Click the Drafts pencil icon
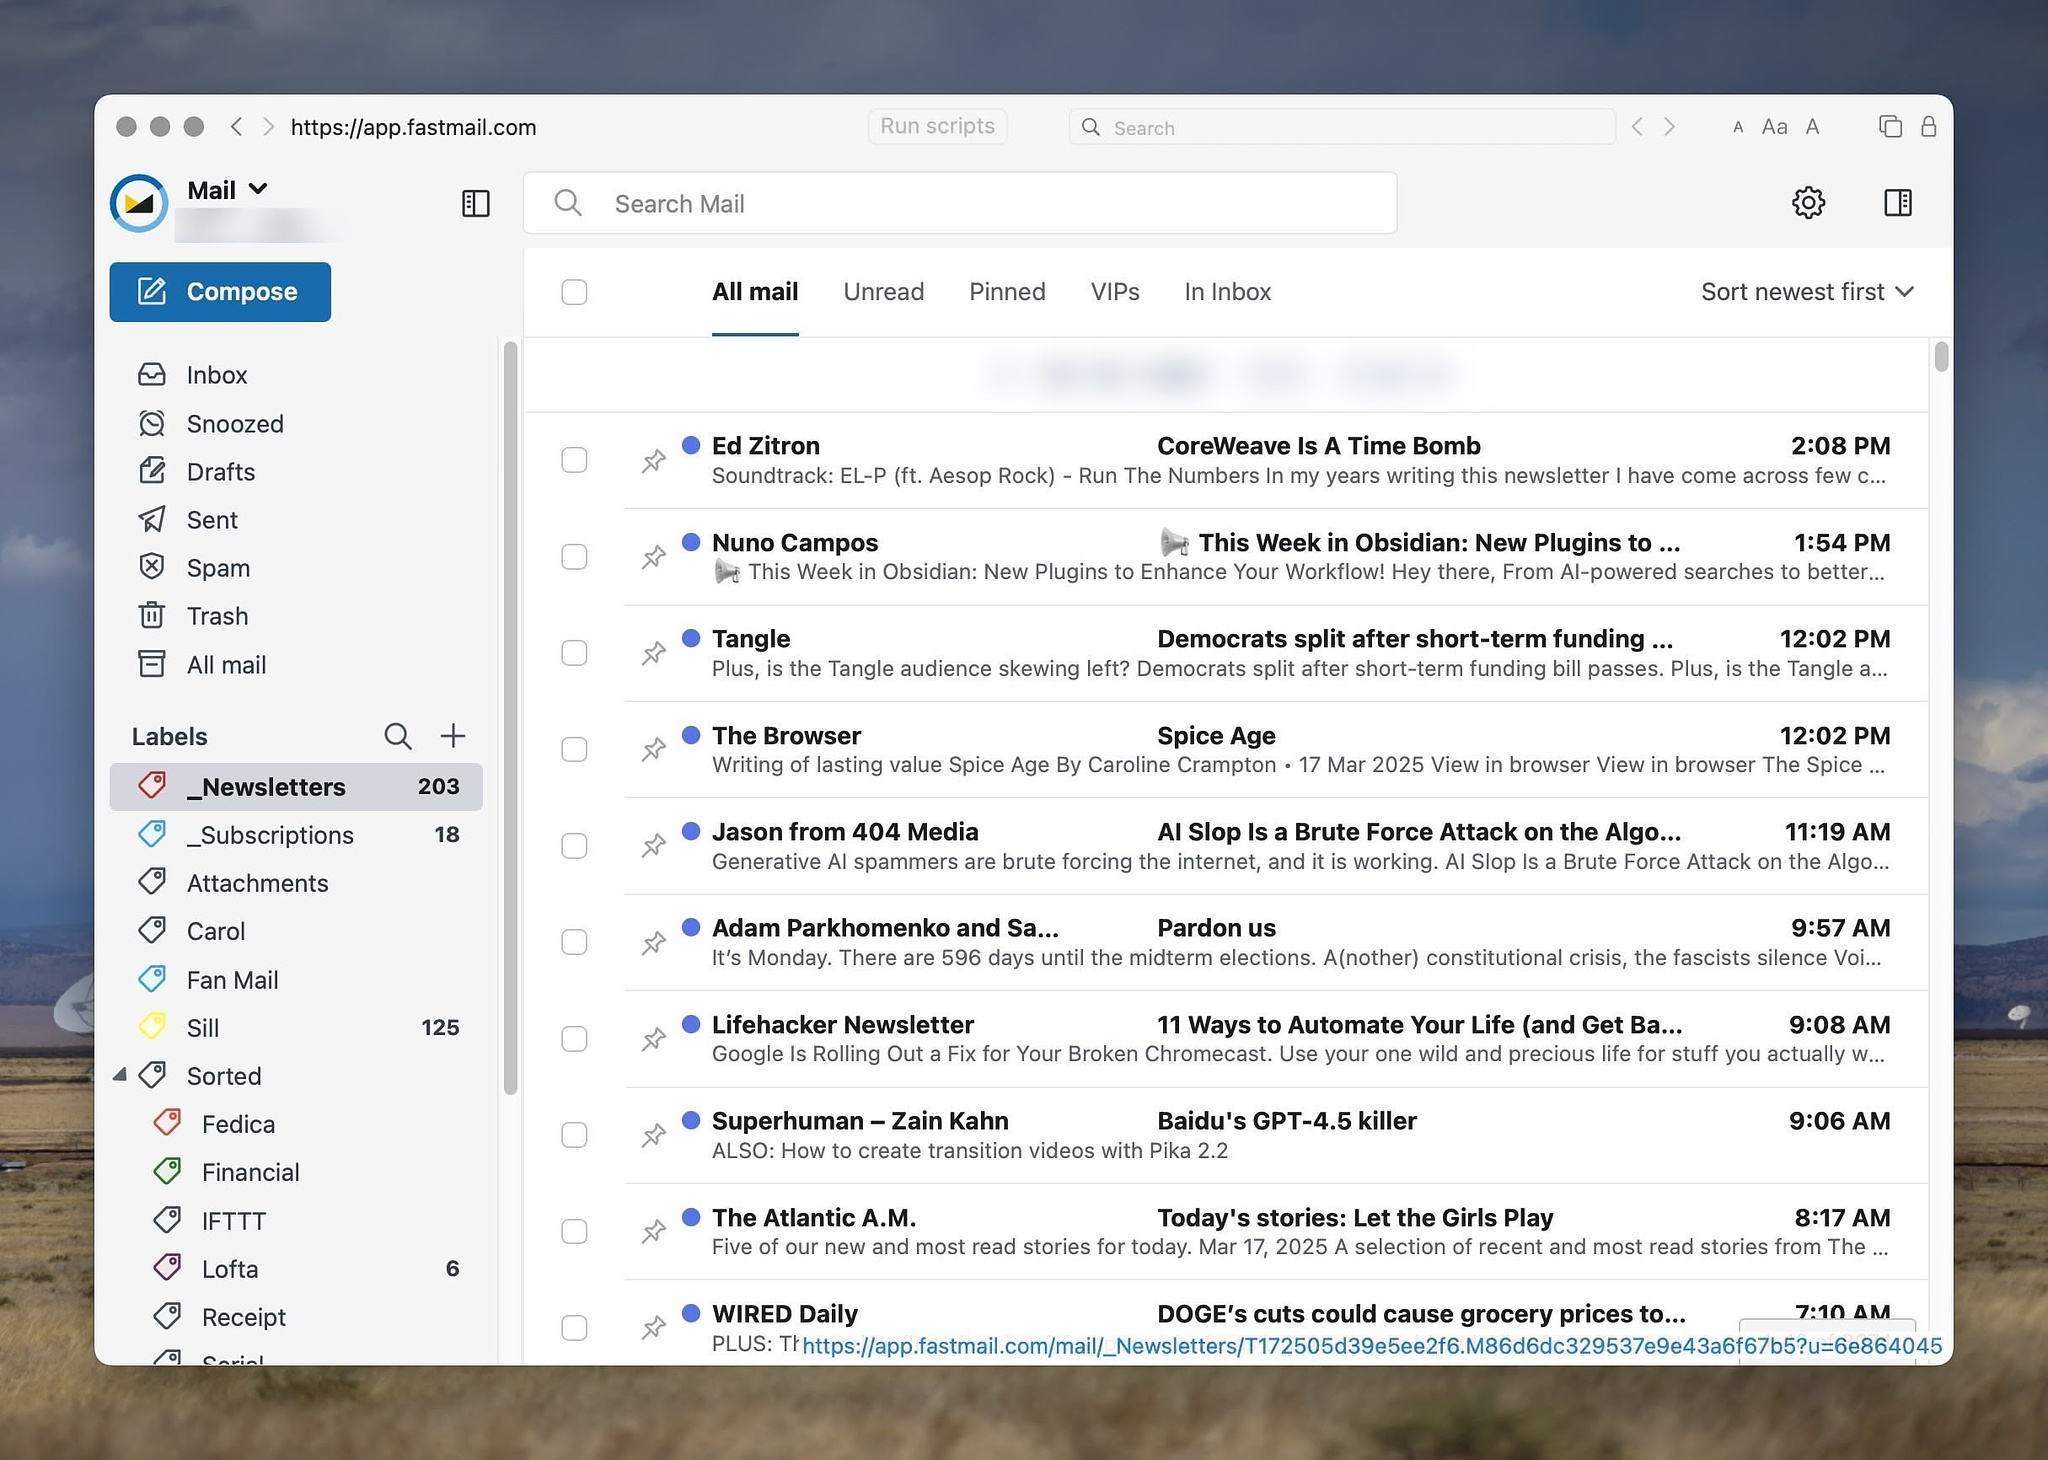The width and height of the screenshot is (2048, 1460). (x=152, y=471)
